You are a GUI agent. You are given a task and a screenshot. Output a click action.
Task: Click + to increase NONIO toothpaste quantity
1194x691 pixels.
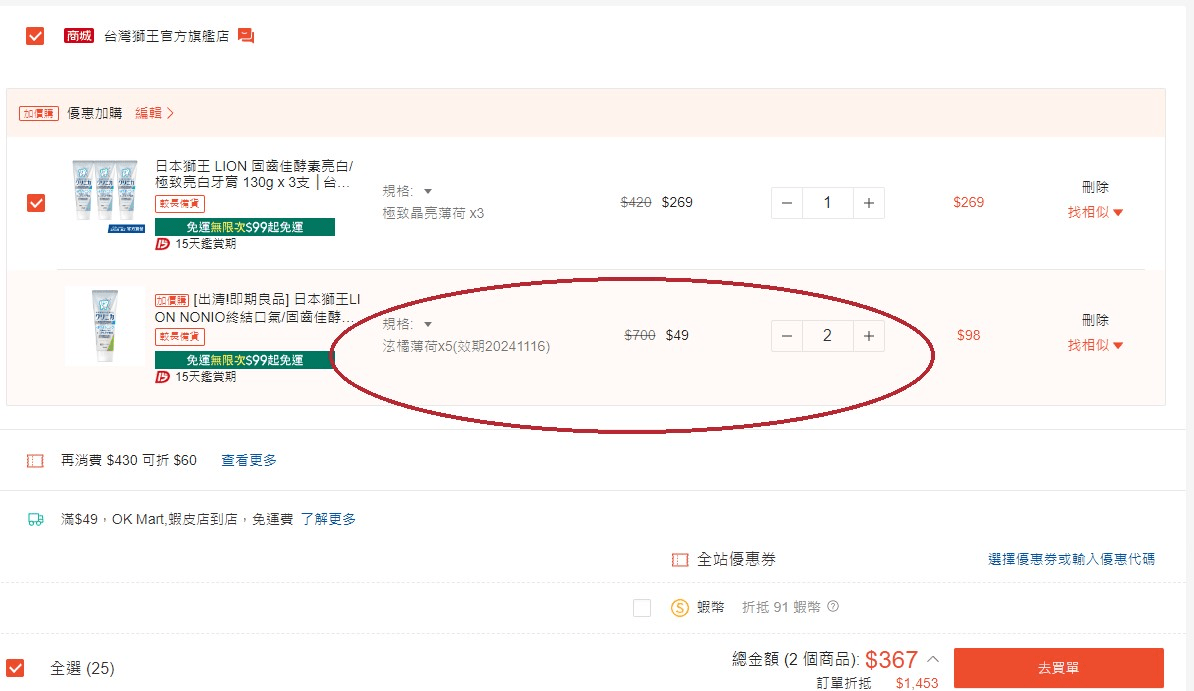[869, 335]
